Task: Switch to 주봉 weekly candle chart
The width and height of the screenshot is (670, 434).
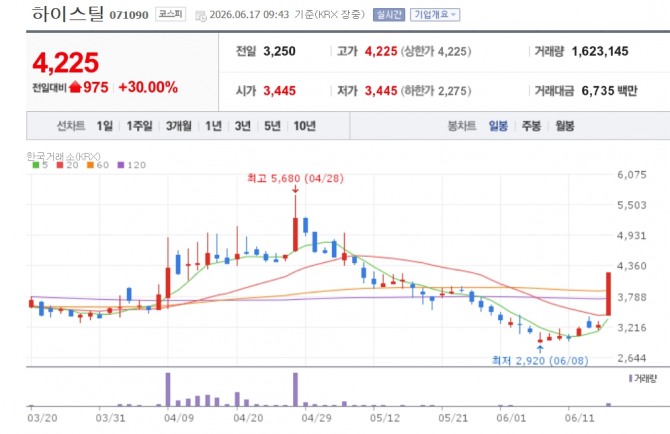Action: coord(531,126)
